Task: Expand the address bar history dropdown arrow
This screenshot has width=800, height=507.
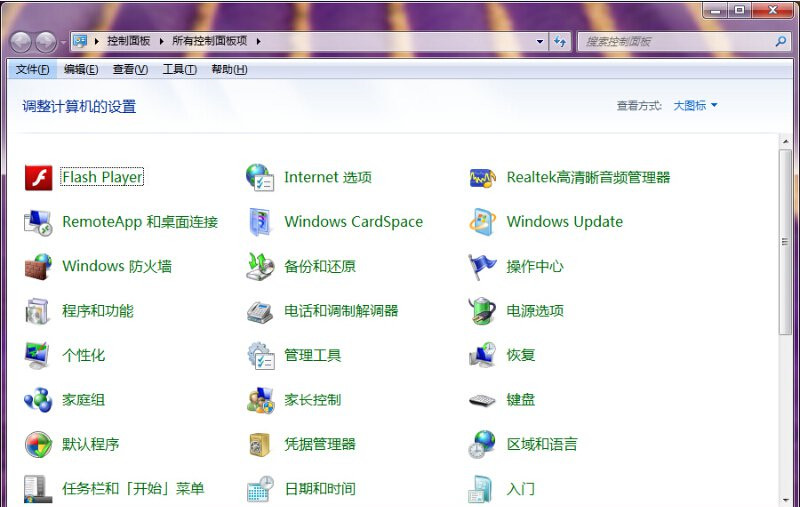Action: pyautogui.click(x=540, y=41)
